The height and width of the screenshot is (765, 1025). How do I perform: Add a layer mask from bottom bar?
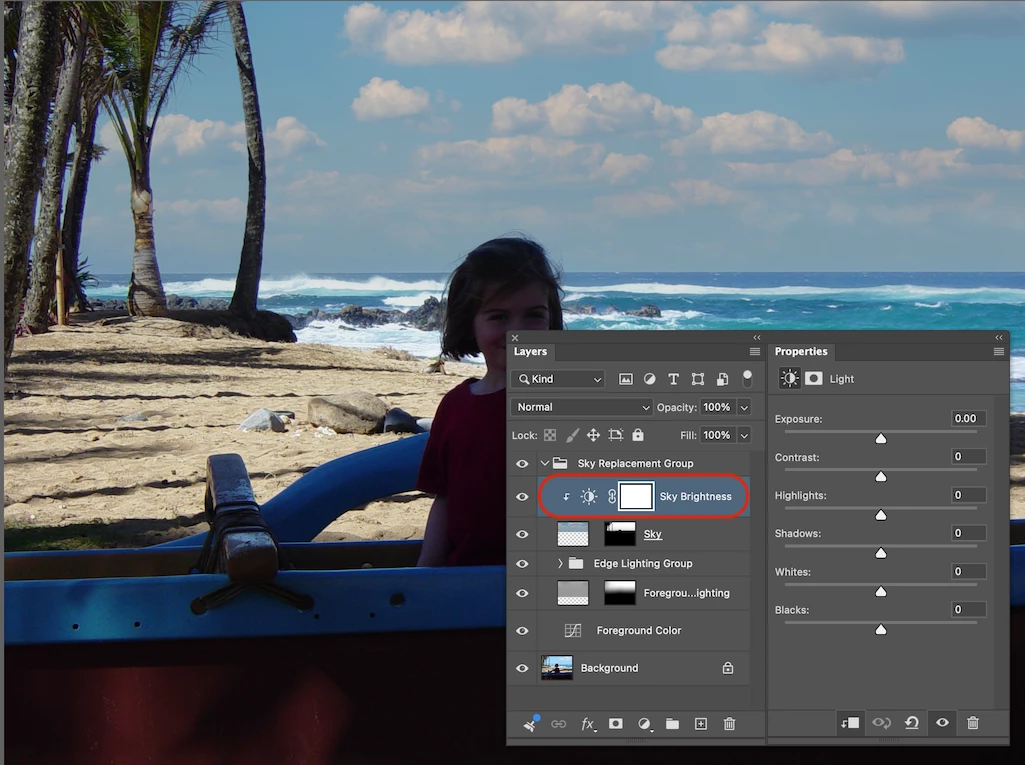coord(615,724)
